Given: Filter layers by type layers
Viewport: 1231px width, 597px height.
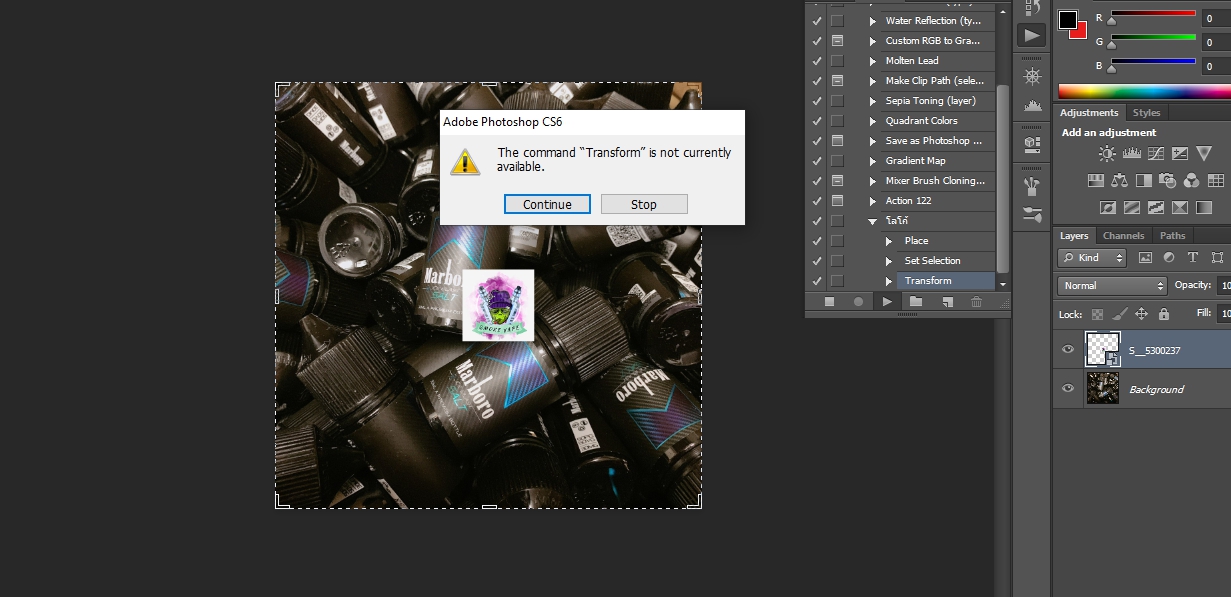Looking at the screenshot, I should [1193, 257].
